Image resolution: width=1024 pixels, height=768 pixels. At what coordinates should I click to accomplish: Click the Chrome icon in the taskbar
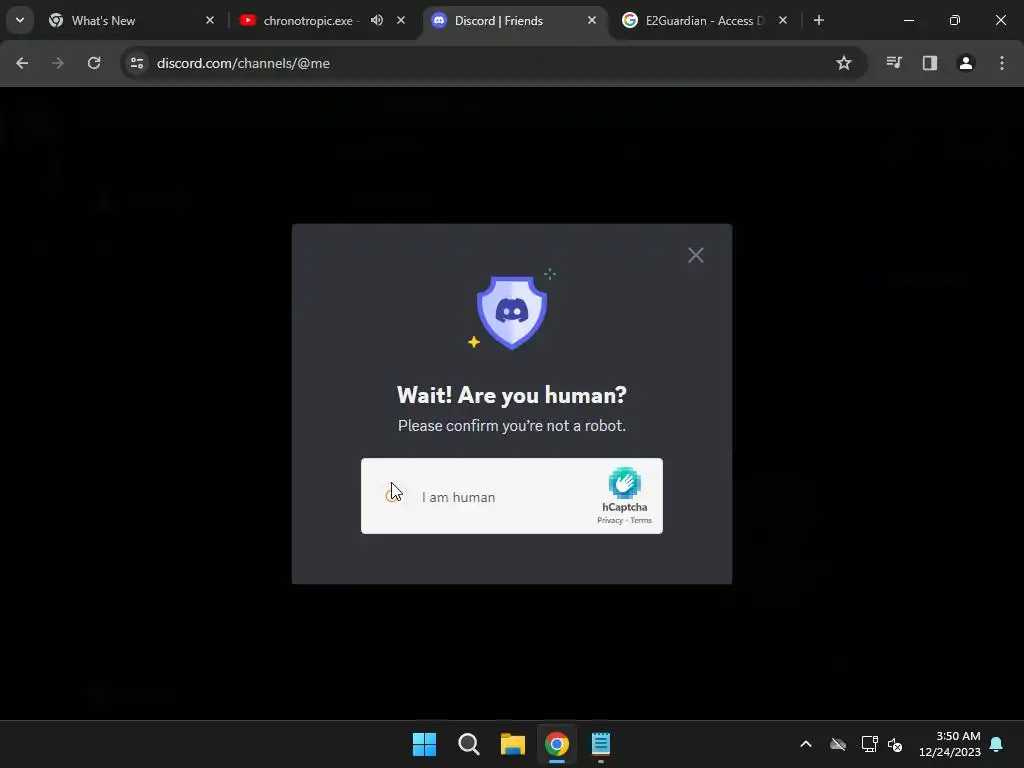point(556,744)
